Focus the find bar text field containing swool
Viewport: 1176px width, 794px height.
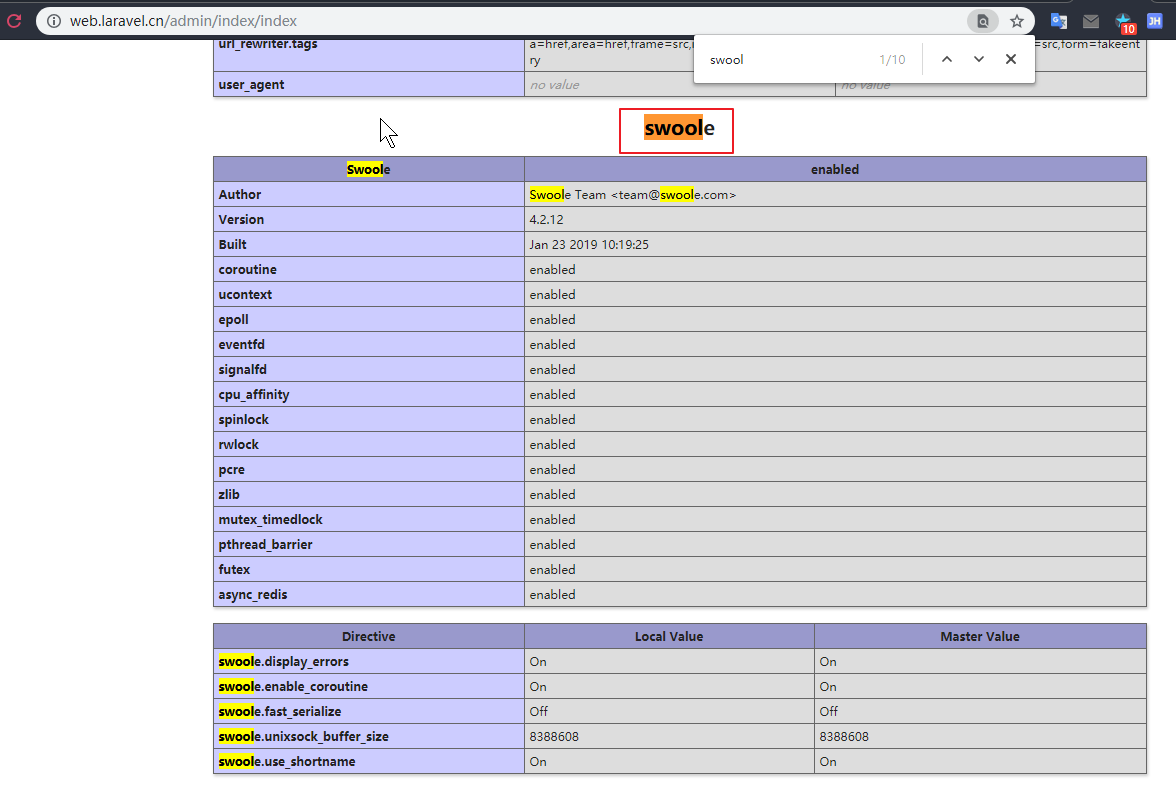[x=788, y=59]
